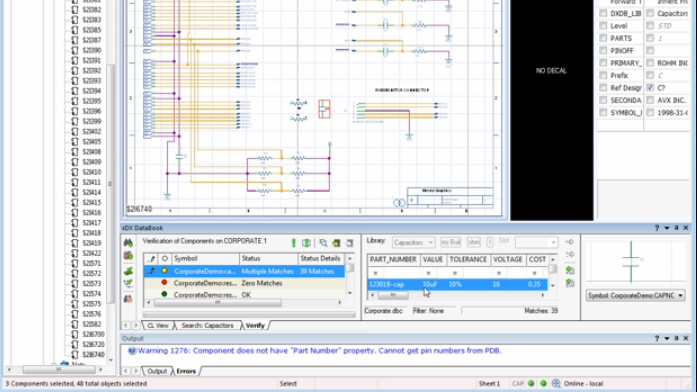Viewport: 697px width, 392px height.
Task: Toggle the checkbox beside ROHM INC value
Action: (650, 63)
